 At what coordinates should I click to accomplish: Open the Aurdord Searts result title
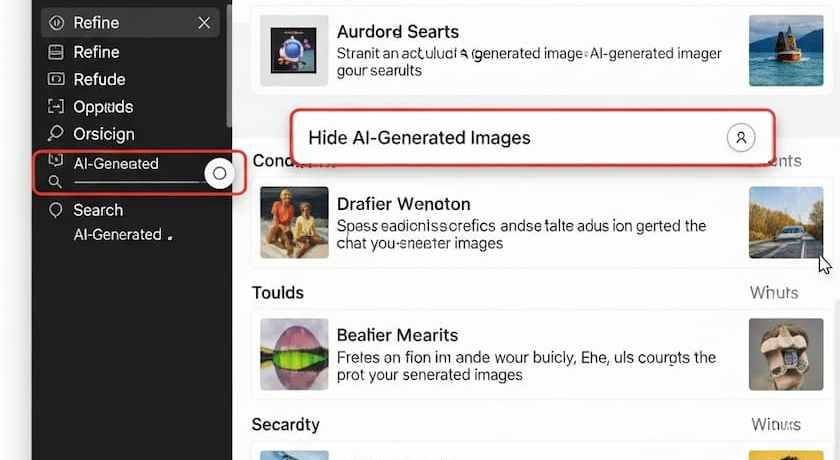(x=398, y=32)
